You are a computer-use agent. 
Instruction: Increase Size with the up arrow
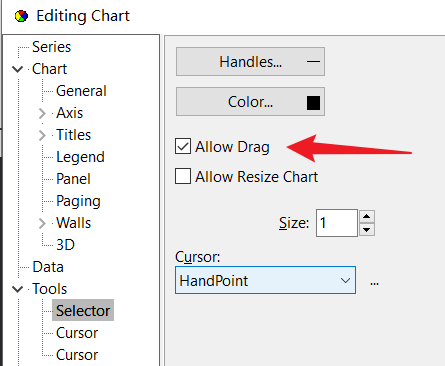point(367,217)
